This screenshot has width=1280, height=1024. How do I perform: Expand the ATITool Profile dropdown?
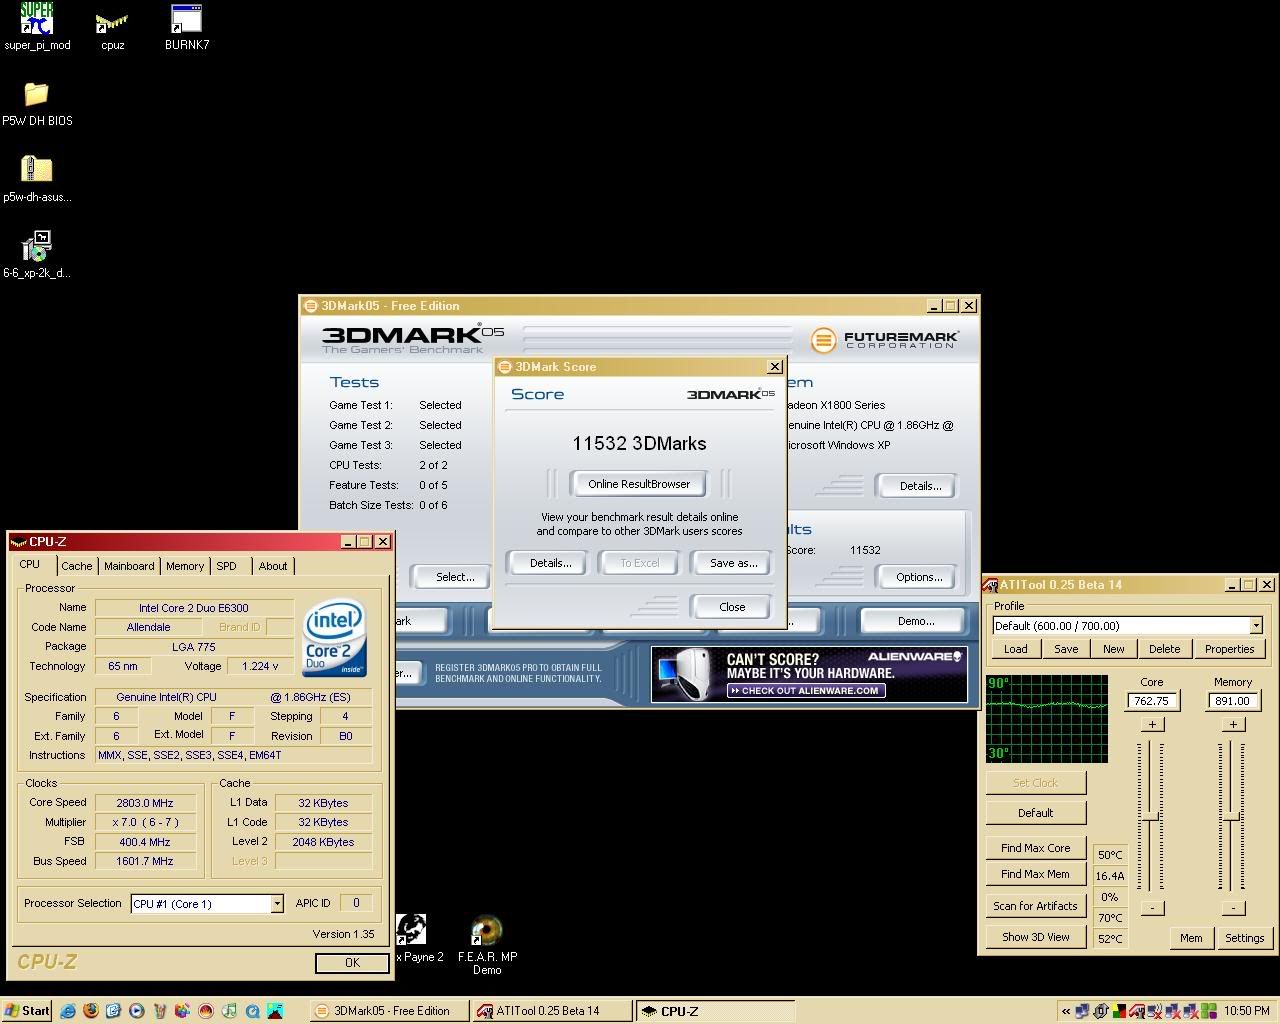click(1256, 626)
